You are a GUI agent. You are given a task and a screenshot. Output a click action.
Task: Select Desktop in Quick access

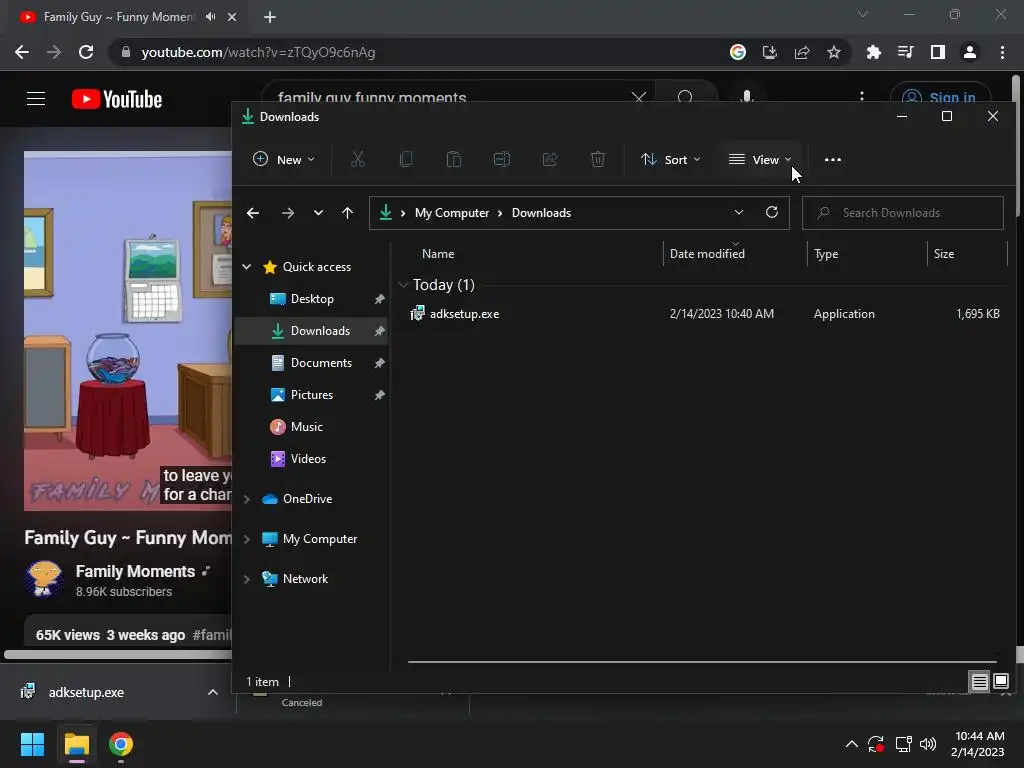click(x=311, y=299)
